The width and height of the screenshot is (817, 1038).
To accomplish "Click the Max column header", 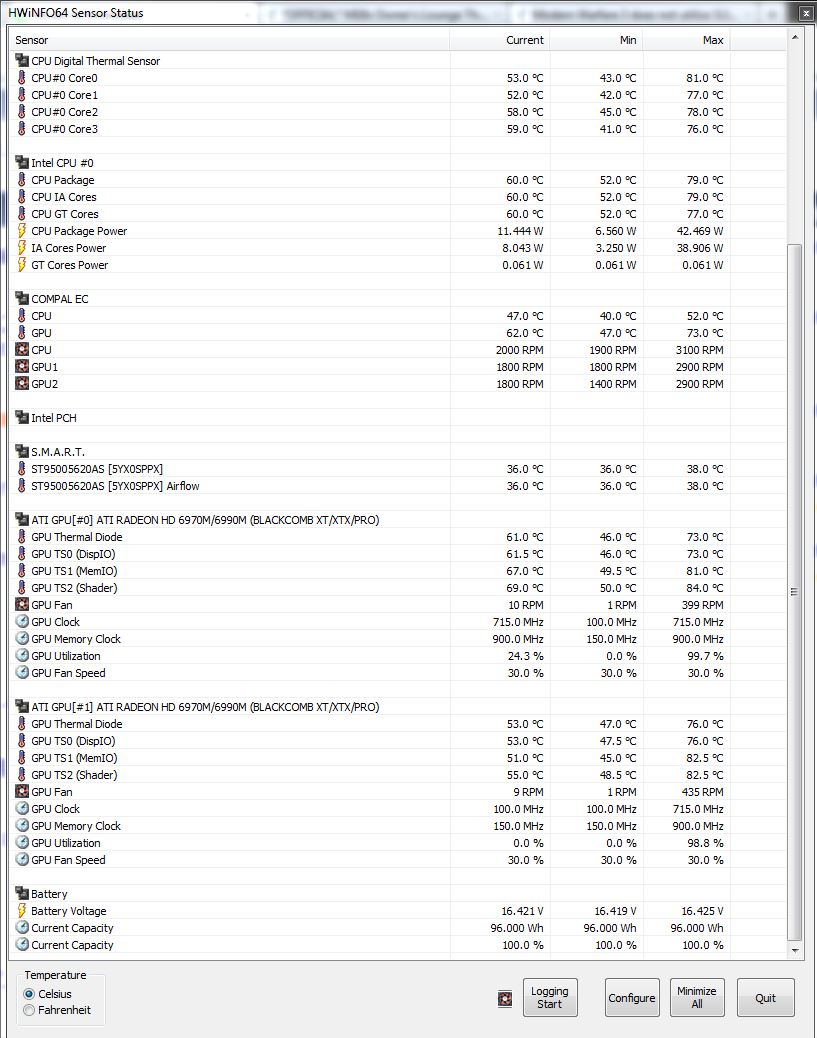I will click(687, 40).
